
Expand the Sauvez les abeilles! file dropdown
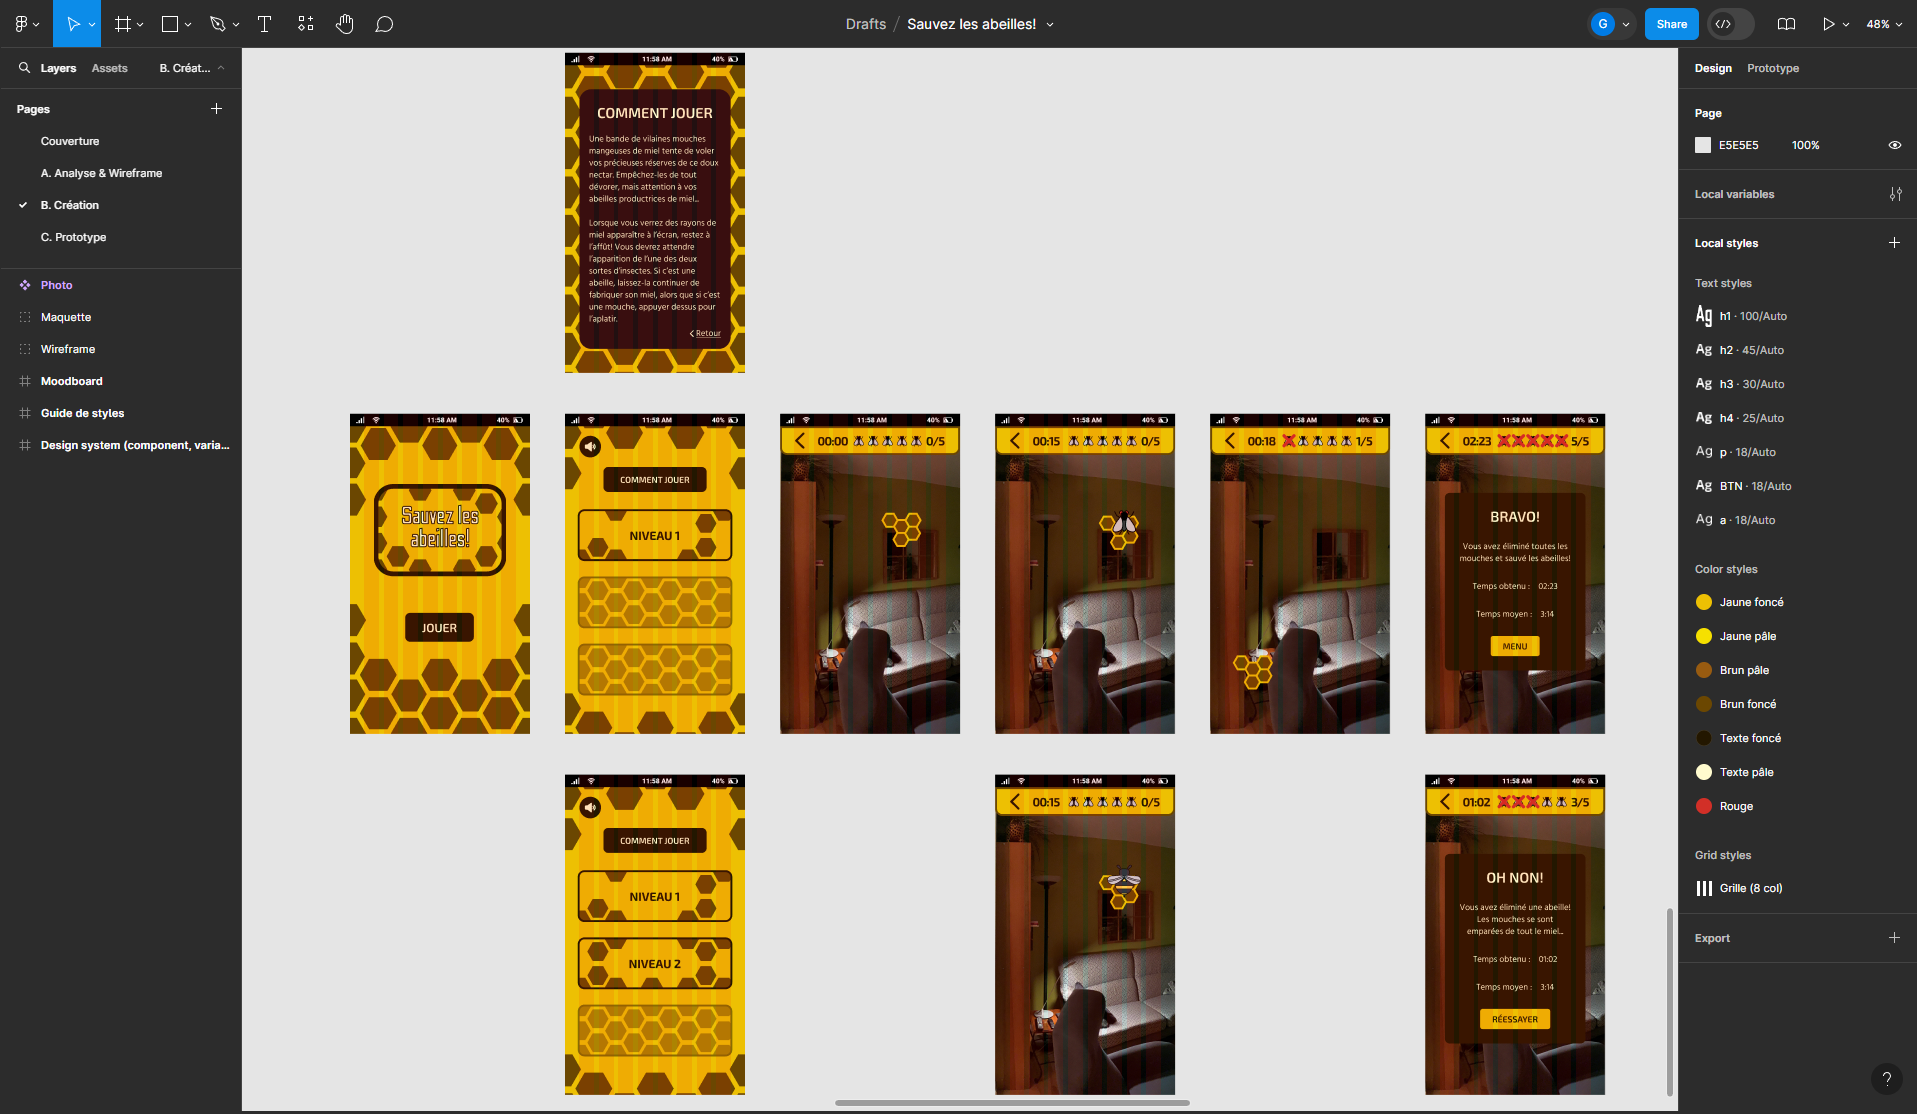(x=1049, y=23)
